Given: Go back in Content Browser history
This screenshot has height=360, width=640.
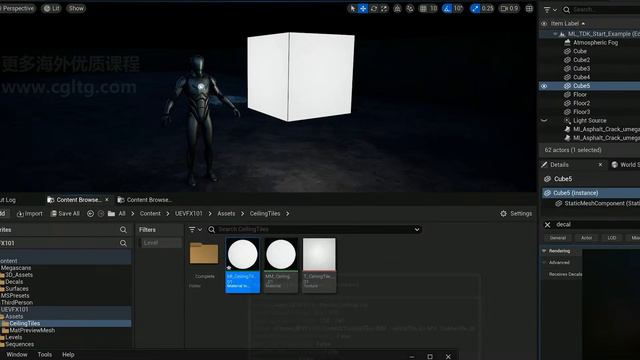Looking at the screenshot, I should pos(90,214).
